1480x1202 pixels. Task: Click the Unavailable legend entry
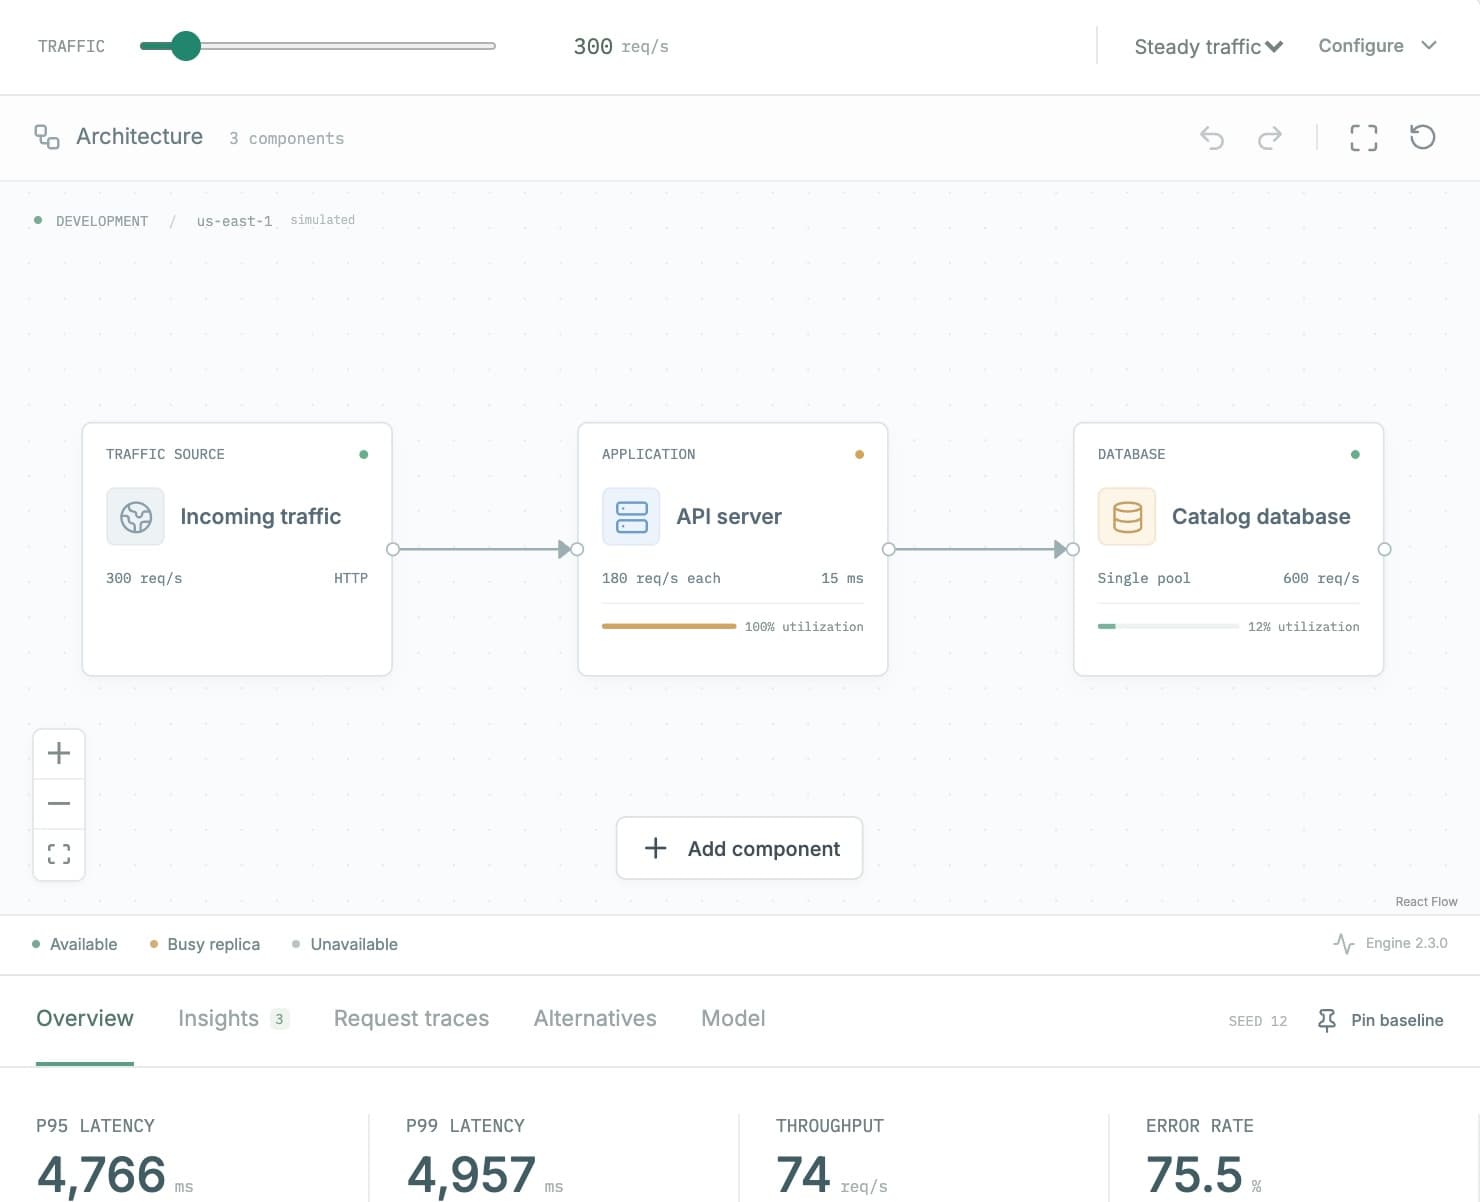pyautogui.click(x=345, y=944)
